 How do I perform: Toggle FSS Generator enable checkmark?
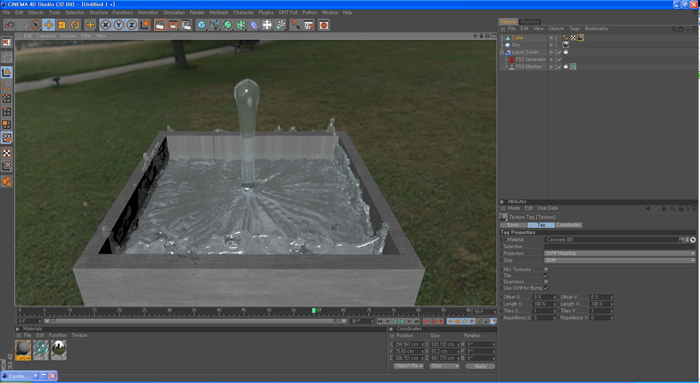point(559,59)
